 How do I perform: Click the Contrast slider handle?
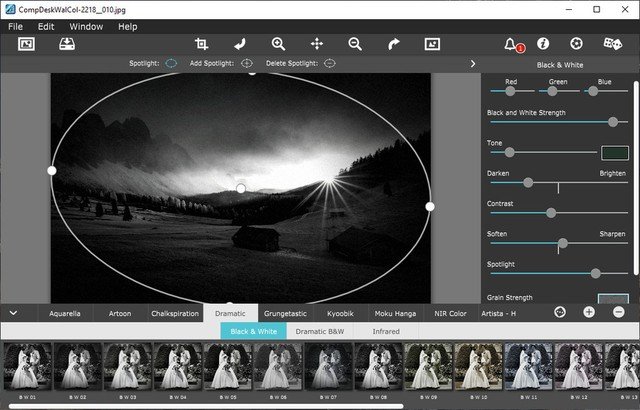click(x=551, y=213)
